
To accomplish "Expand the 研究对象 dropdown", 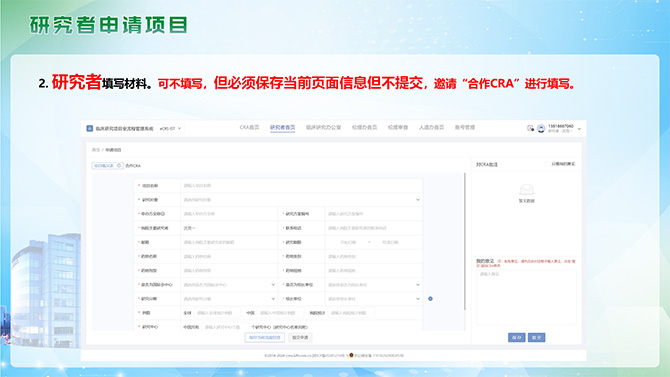I will click(301, 200).
